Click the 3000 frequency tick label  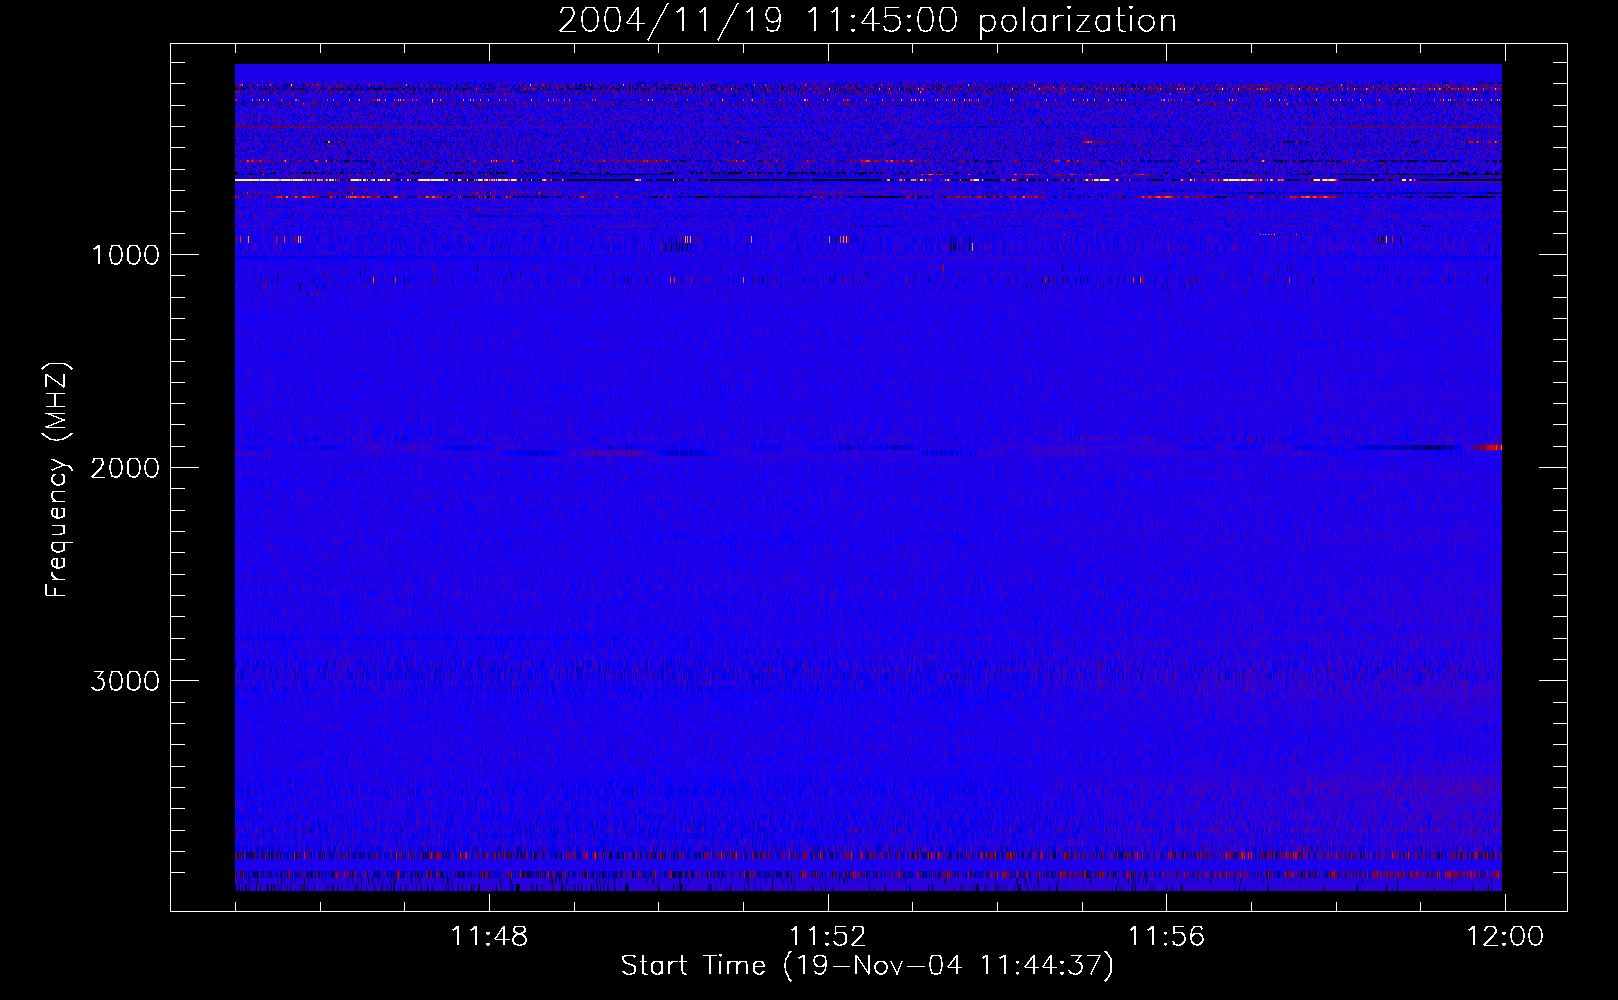(125, 681)
